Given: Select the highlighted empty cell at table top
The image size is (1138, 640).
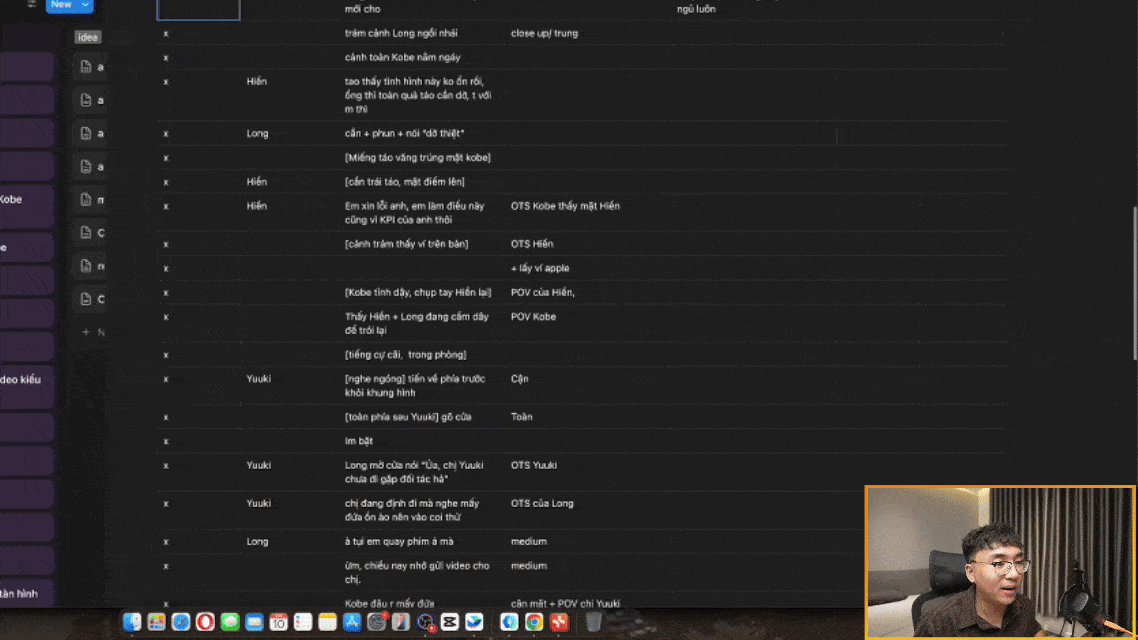Looking at the screenshot, I should click(x=199, y=9).
